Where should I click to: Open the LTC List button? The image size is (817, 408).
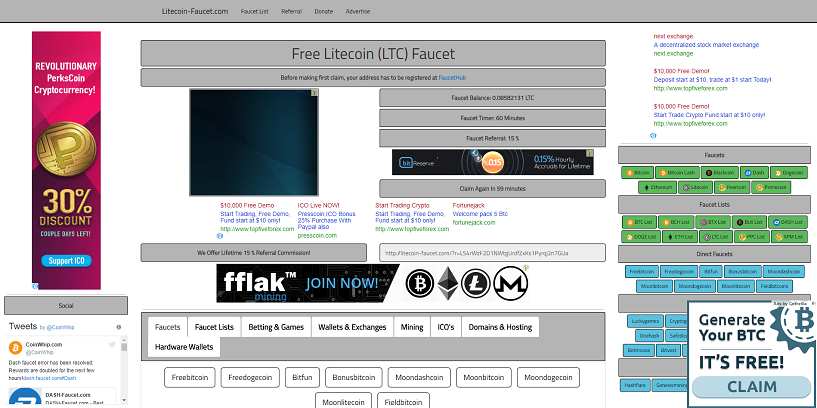716,237
